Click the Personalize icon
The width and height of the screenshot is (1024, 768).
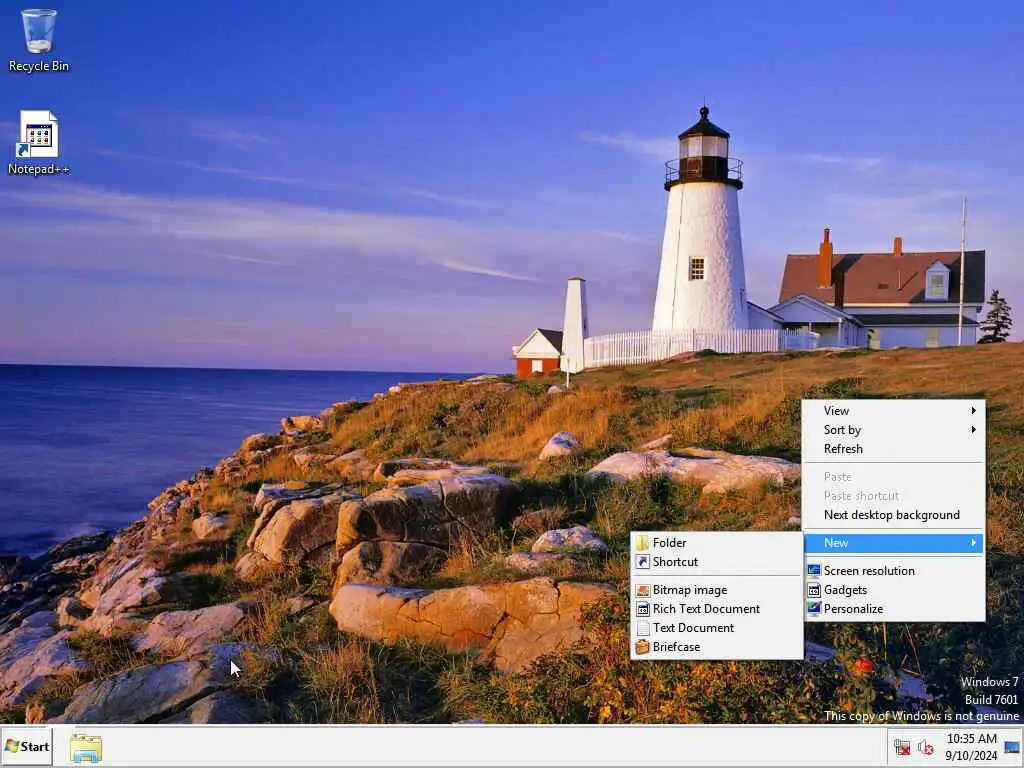[x=814, y=609]
